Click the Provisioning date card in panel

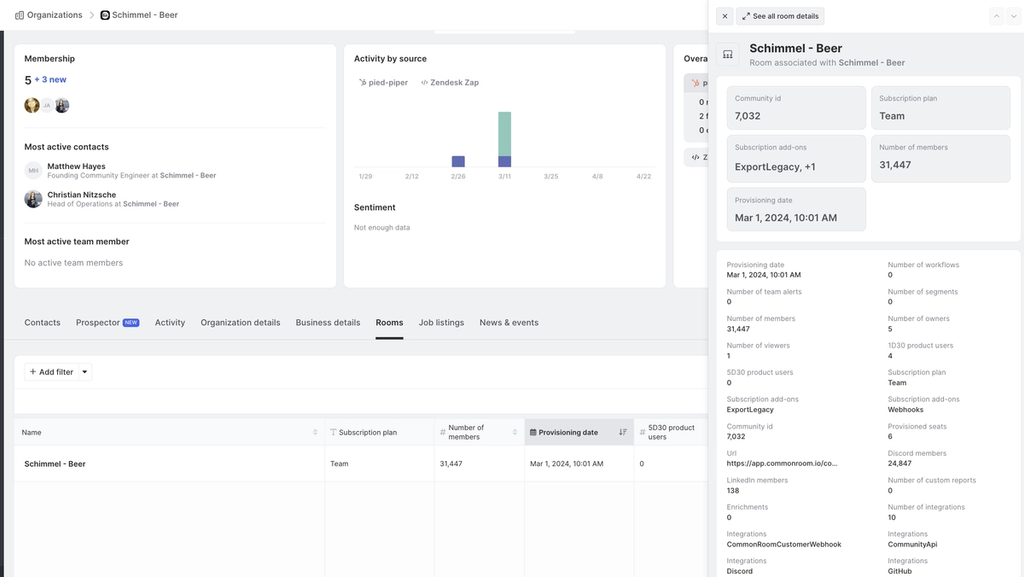click(x=796, y=210)
